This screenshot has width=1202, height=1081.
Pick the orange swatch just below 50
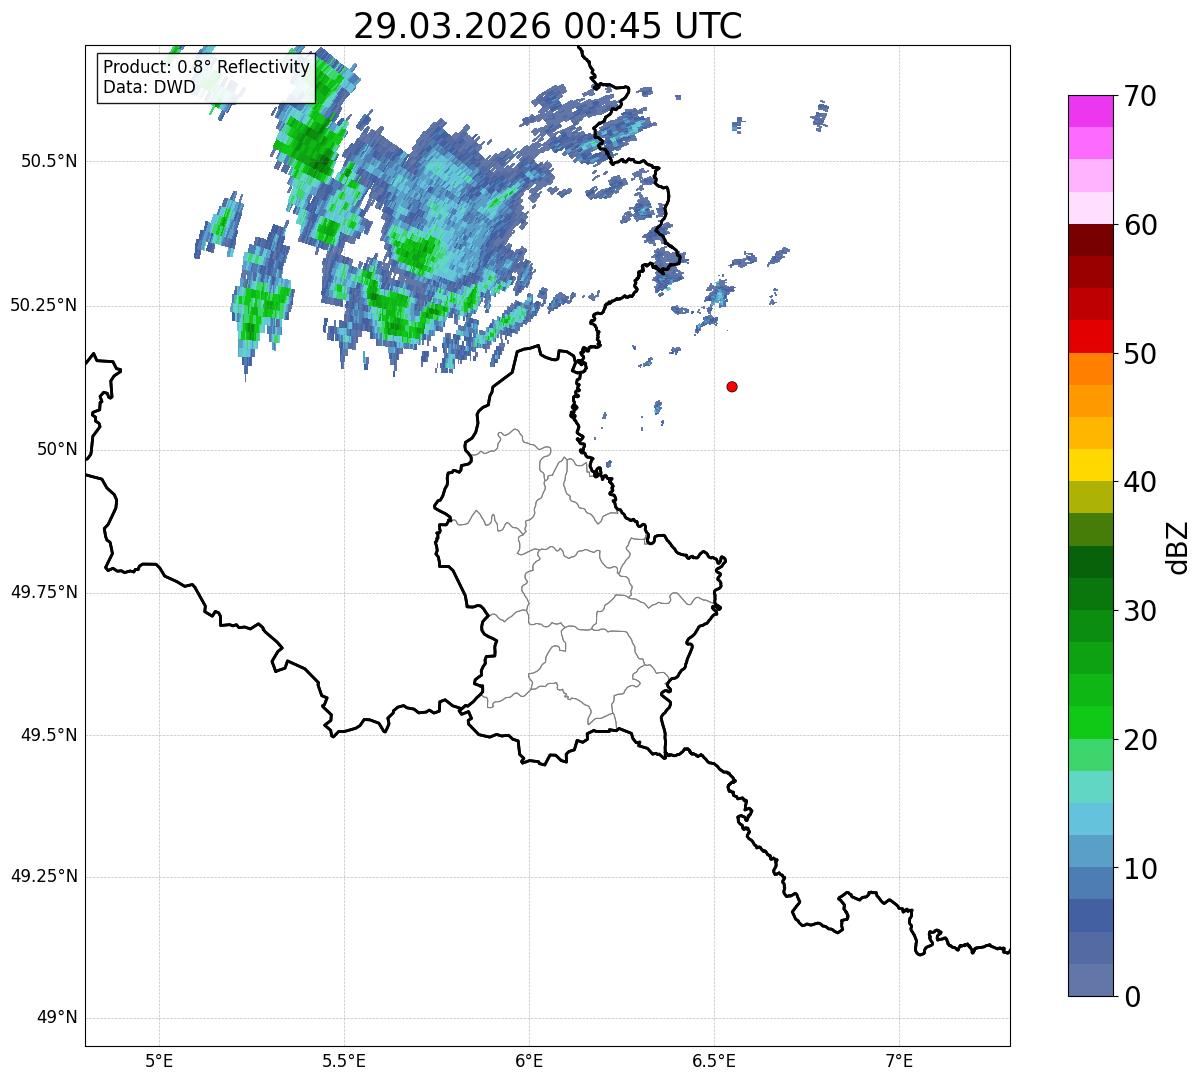(1090, 369)
